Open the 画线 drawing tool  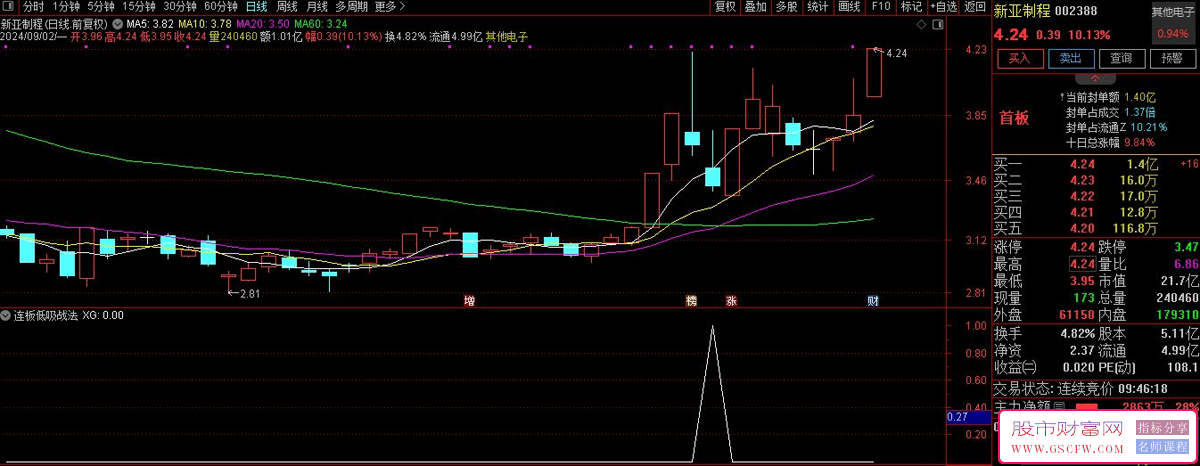point(849,6)
